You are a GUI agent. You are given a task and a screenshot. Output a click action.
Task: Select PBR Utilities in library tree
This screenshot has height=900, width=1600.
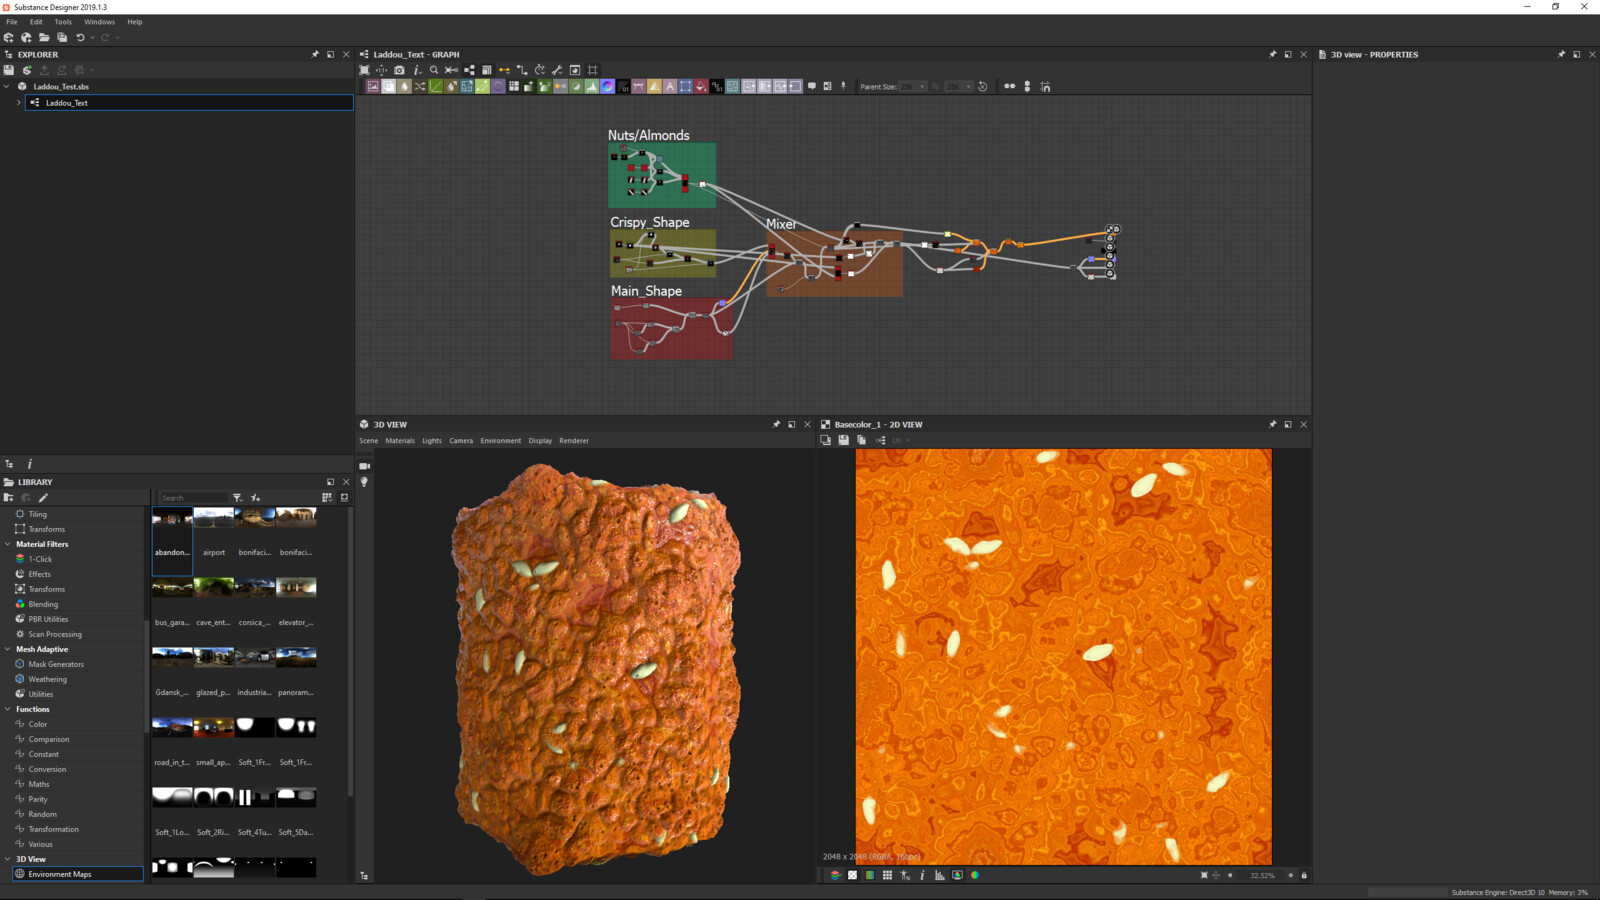48,619
